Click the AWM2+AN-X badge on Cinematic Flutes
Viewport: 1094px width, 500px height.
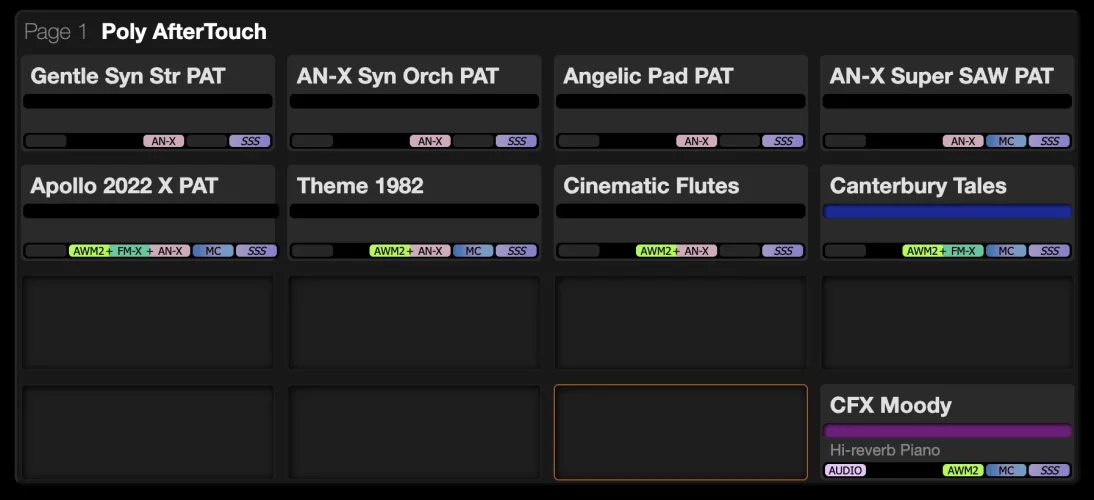coord(675,251)
